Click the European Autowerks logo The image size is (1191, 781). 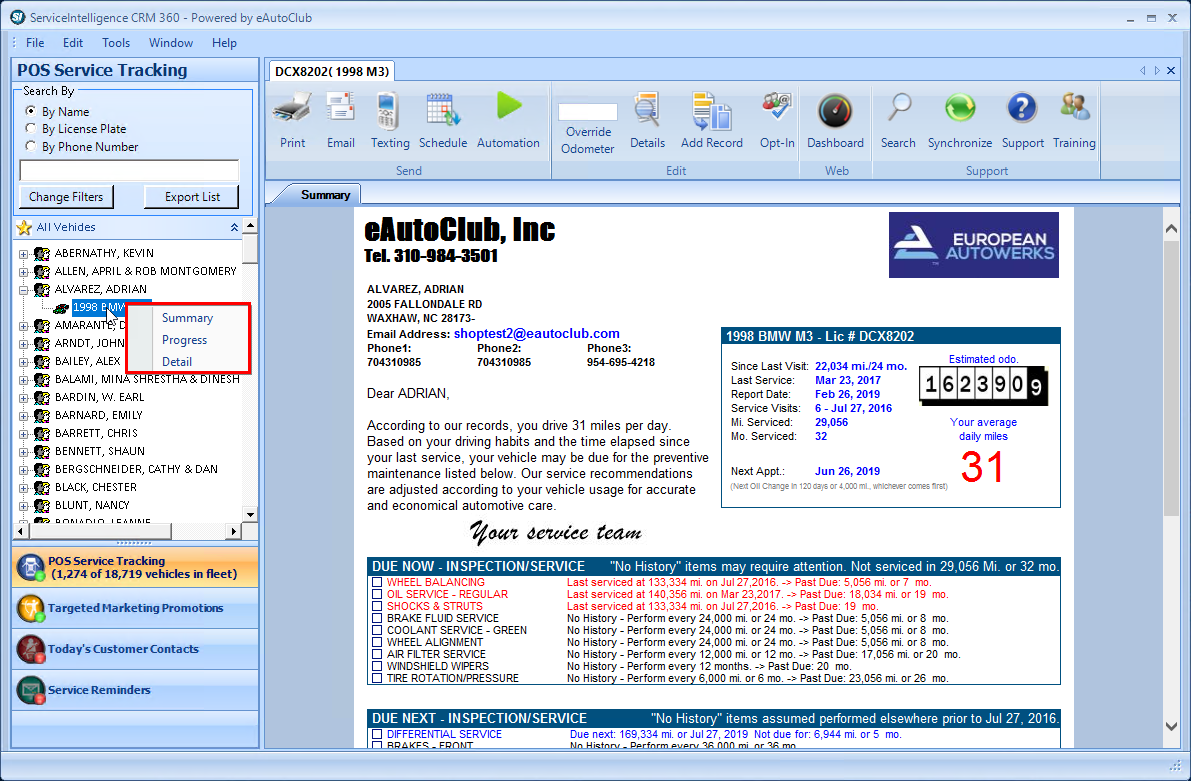point(974,245)
